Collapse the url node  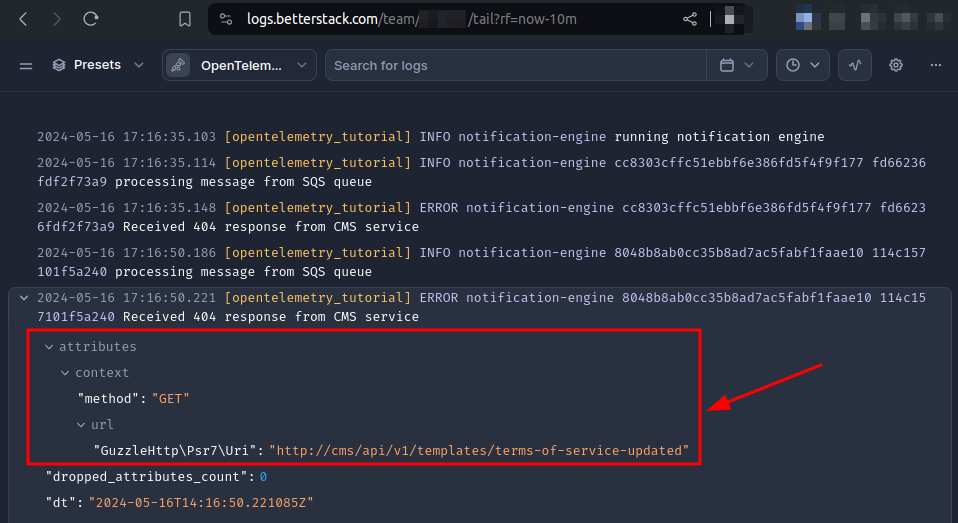pos(81,424)
